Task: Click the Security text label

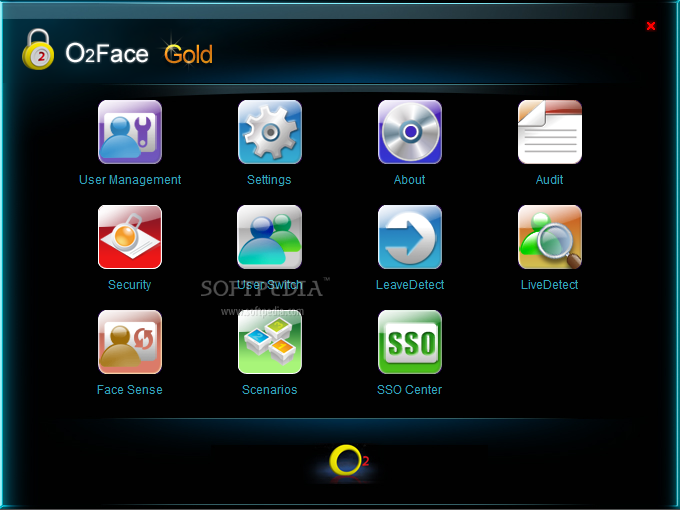Action: click(x=130, y=285)
